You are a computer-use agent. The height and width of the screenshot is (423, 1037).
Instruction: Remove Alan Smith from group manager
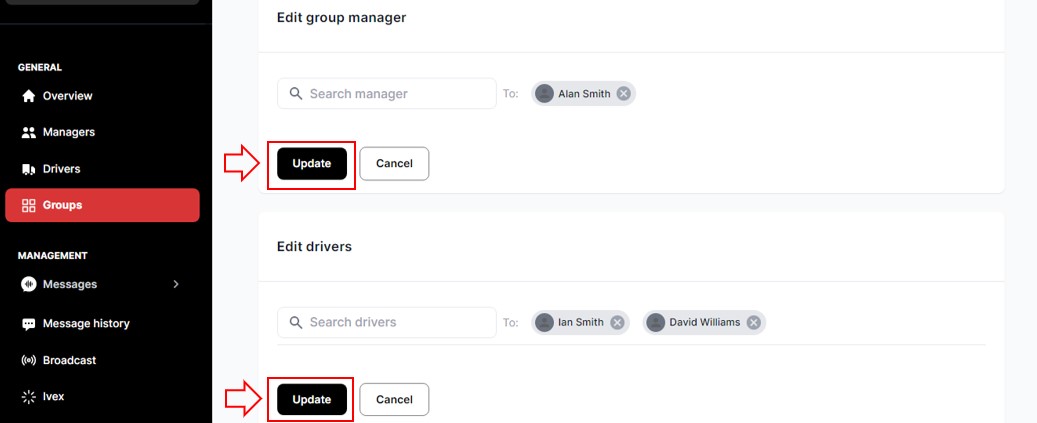point(623,93)
